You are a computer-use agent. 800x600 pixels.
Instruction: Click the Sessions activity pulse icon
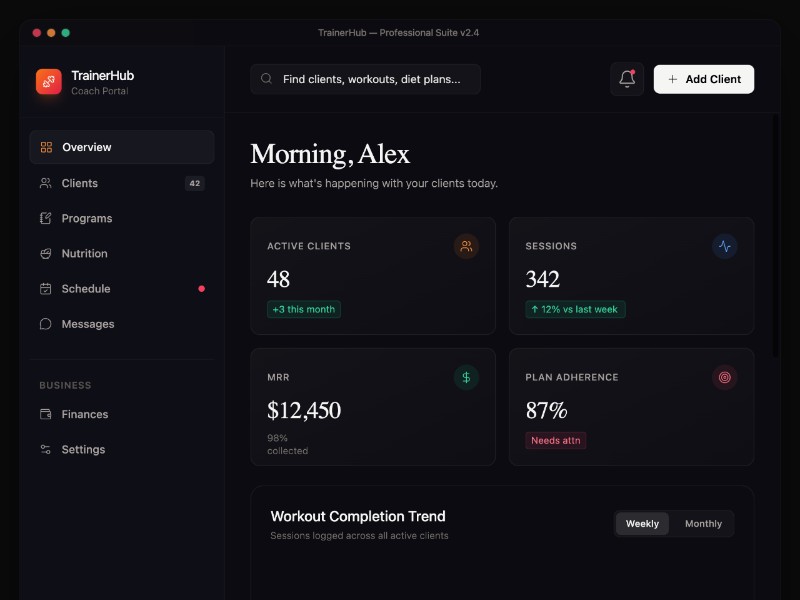pos(725,246)
